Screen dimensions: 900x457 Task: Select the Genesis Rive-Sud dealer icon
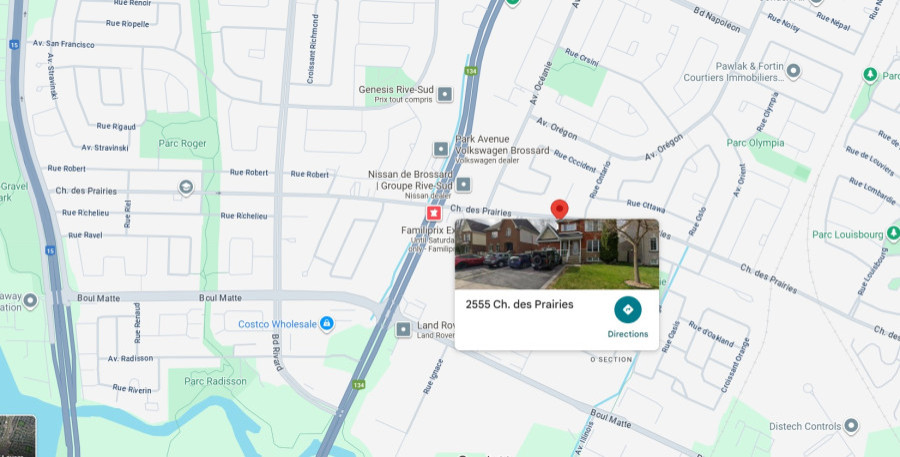(x=445, y=94)
